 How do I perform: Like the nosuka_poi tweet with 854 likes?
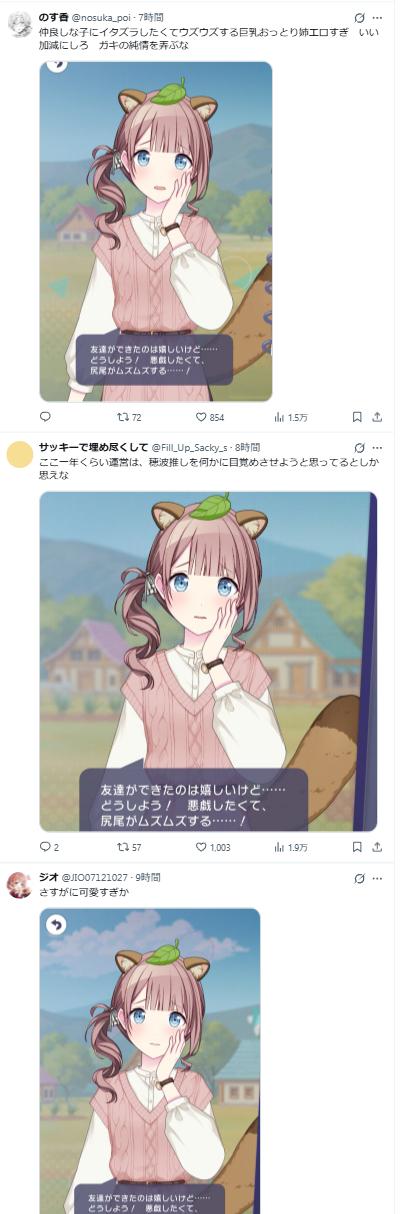point(209,417)
